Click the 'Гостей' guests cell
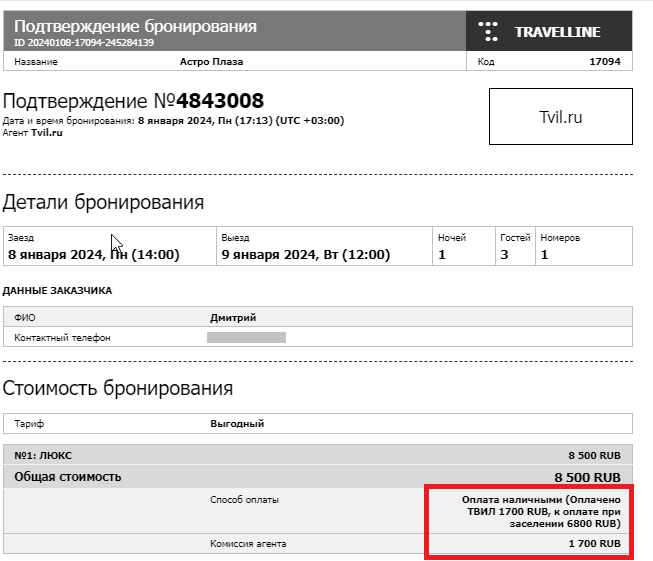The width and height of the screenshot is (653, 561). tap(515, 246)
